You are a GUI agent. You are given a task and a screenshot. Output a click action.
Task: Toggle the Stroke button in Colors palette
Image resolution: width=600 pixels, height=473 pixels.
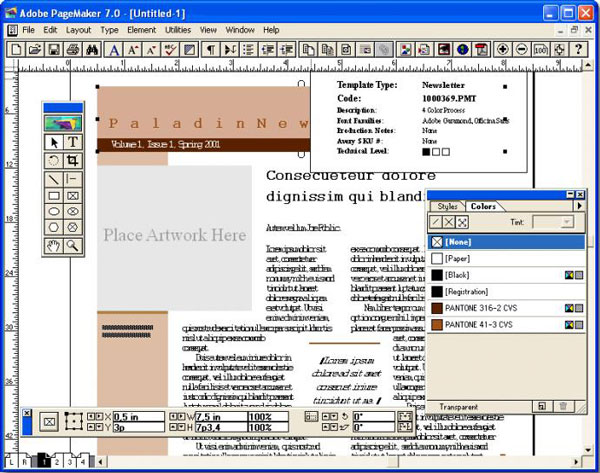point(435,222)
